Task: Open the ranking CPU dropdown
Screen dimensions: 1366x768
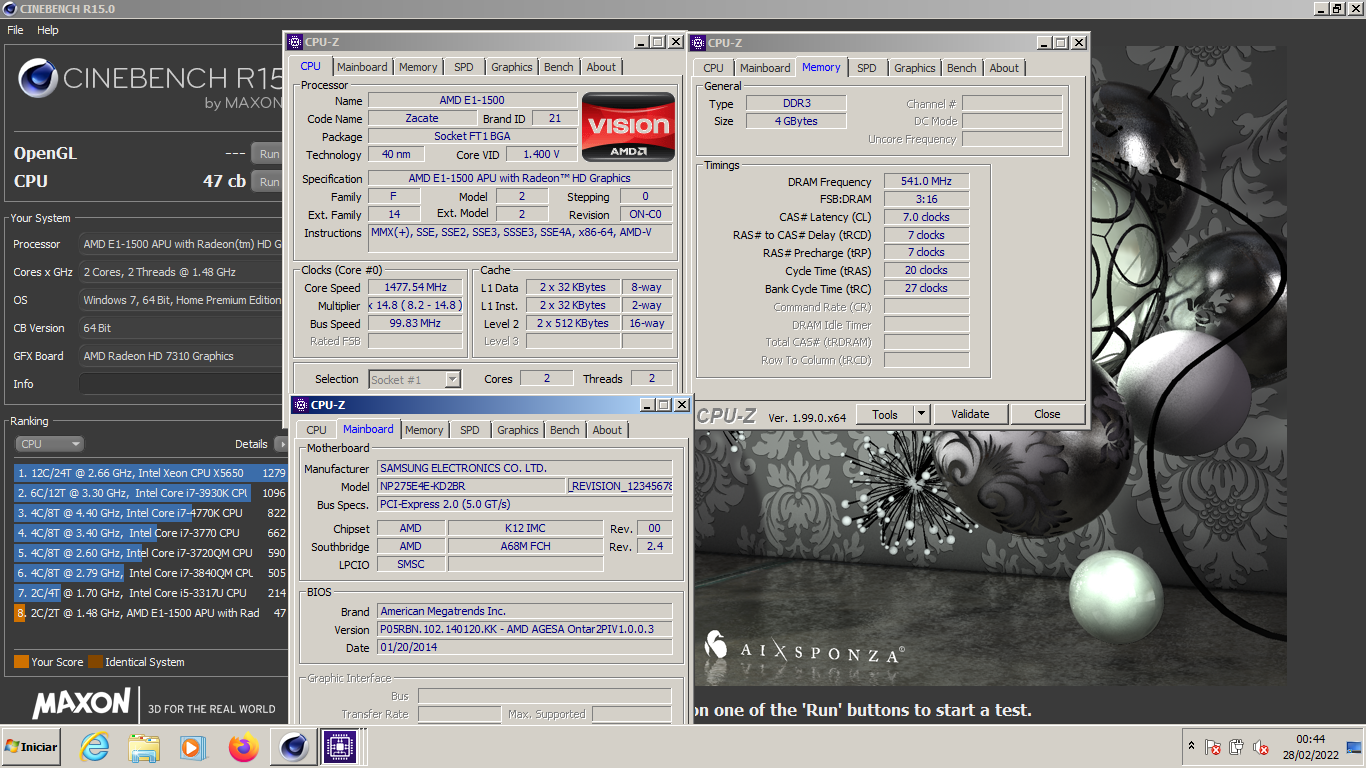Action: pyautogui.click(x=49, y=444)
